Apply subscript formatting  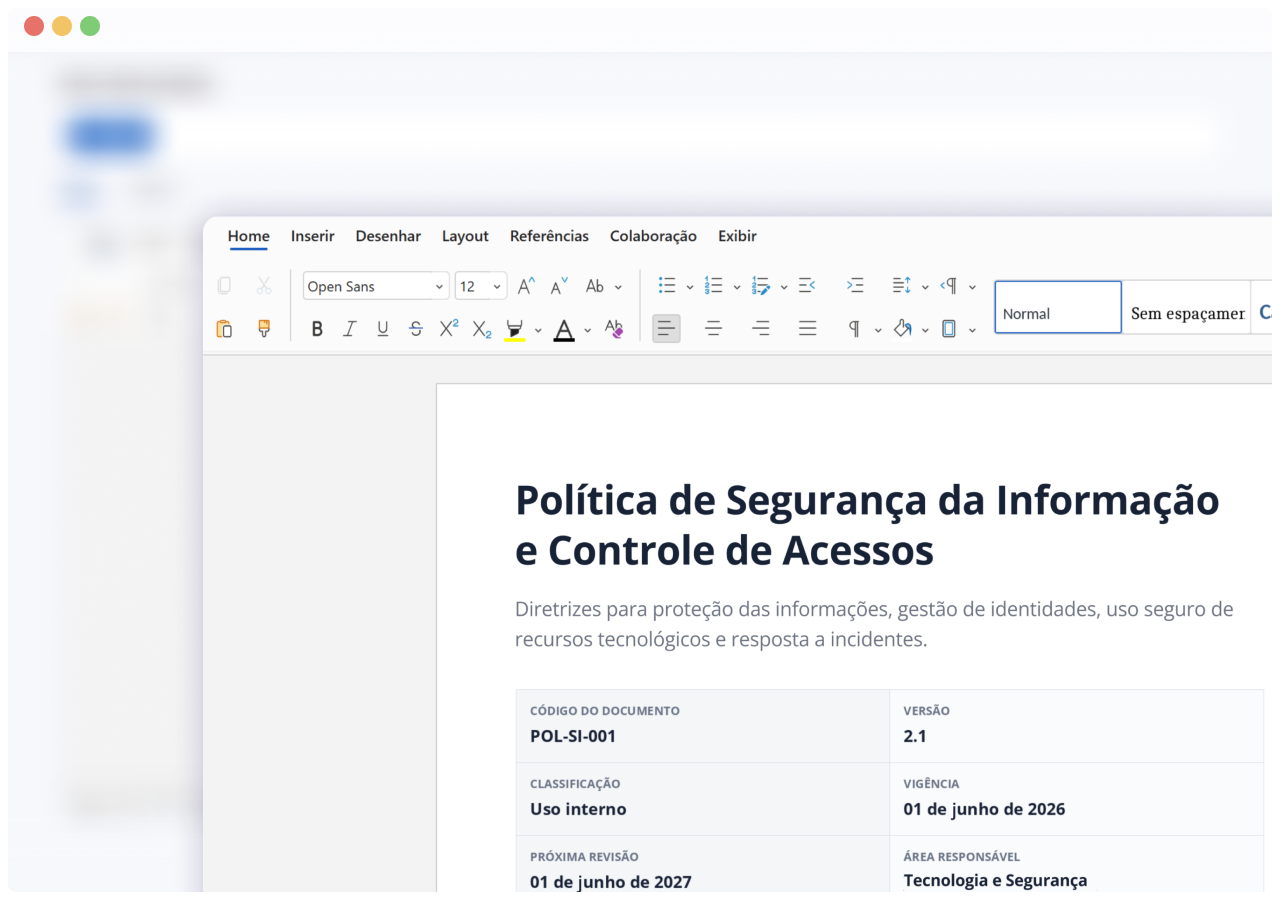482,328
